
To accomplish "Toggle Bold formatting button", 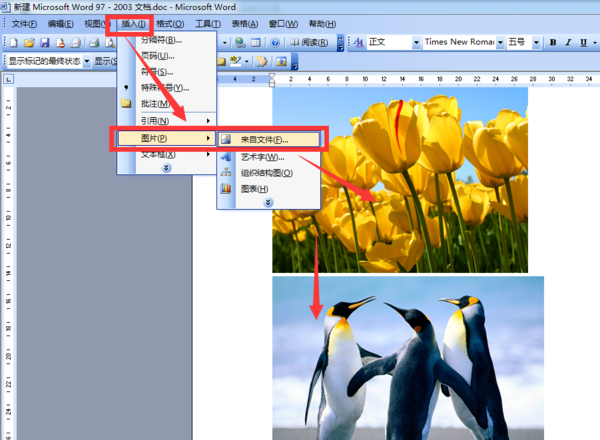I will click(553, 42).
